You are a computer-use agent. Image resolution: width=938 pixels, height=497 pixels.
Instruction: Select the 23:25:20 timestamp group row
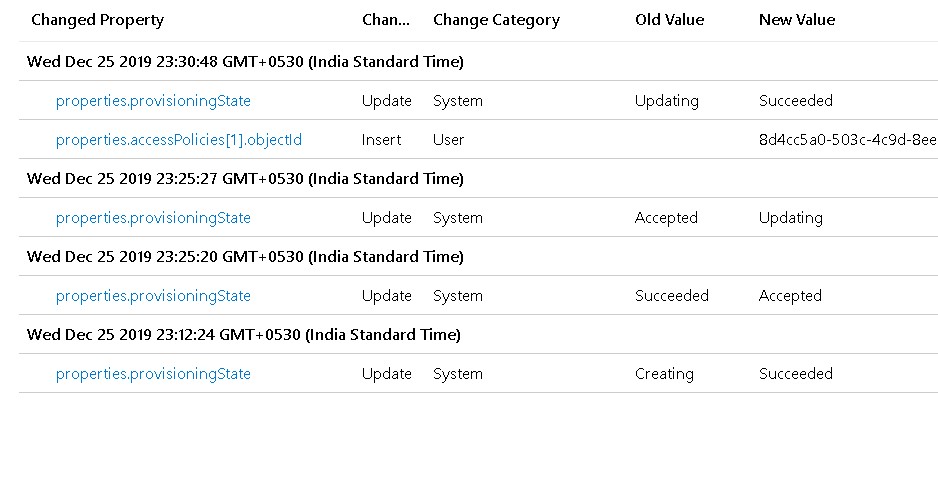479,257
